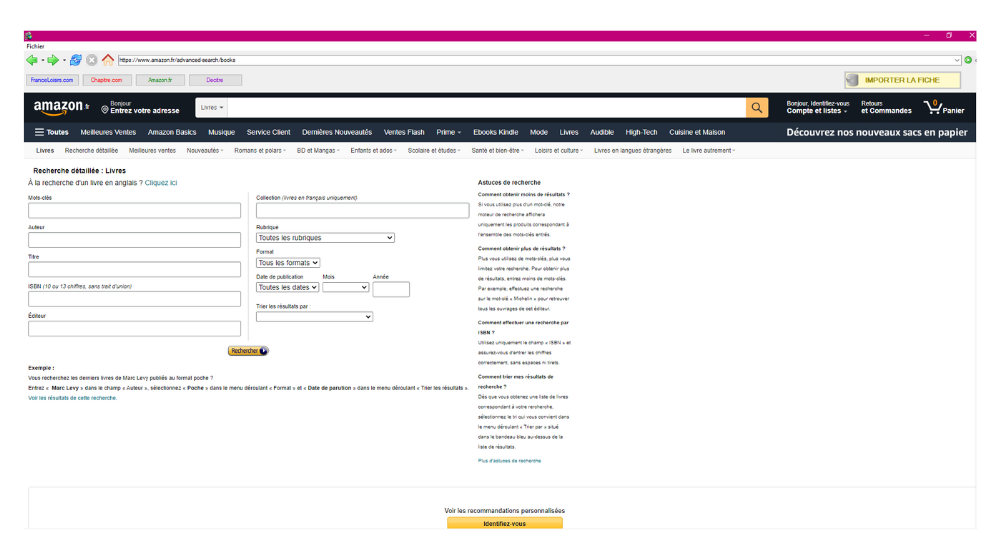Click the Mots-clés input field

(x=135, y=210)
